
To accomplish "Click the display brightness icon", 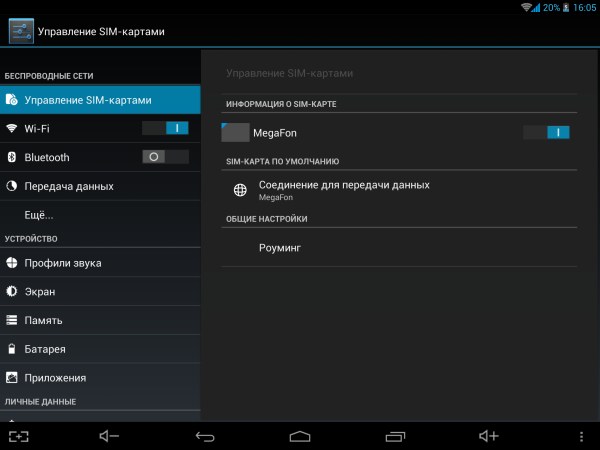I will click(x=11, y=291).
